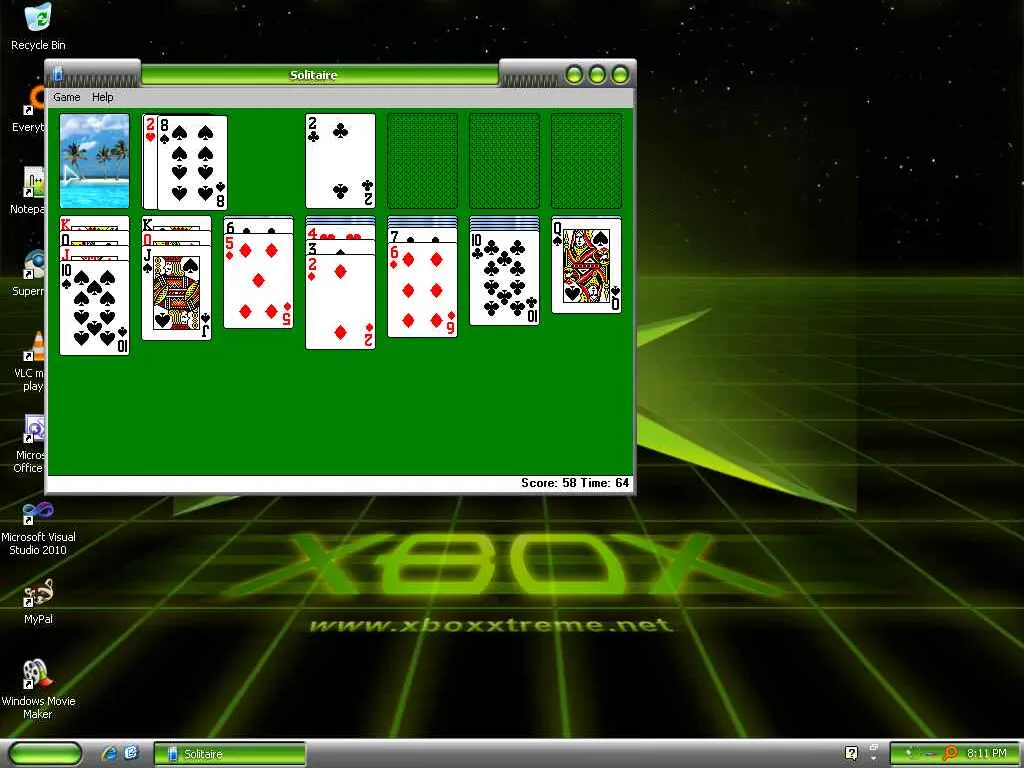Open the Windows Movie Maker shortcut
Image resolution: width=1024 pixels, height=768 pixels.
coord(38,689)
